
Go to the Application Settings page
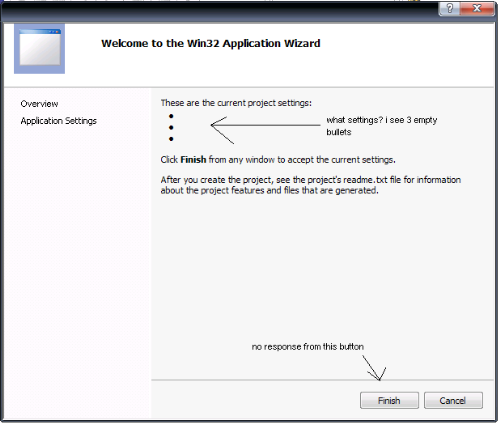59,121
